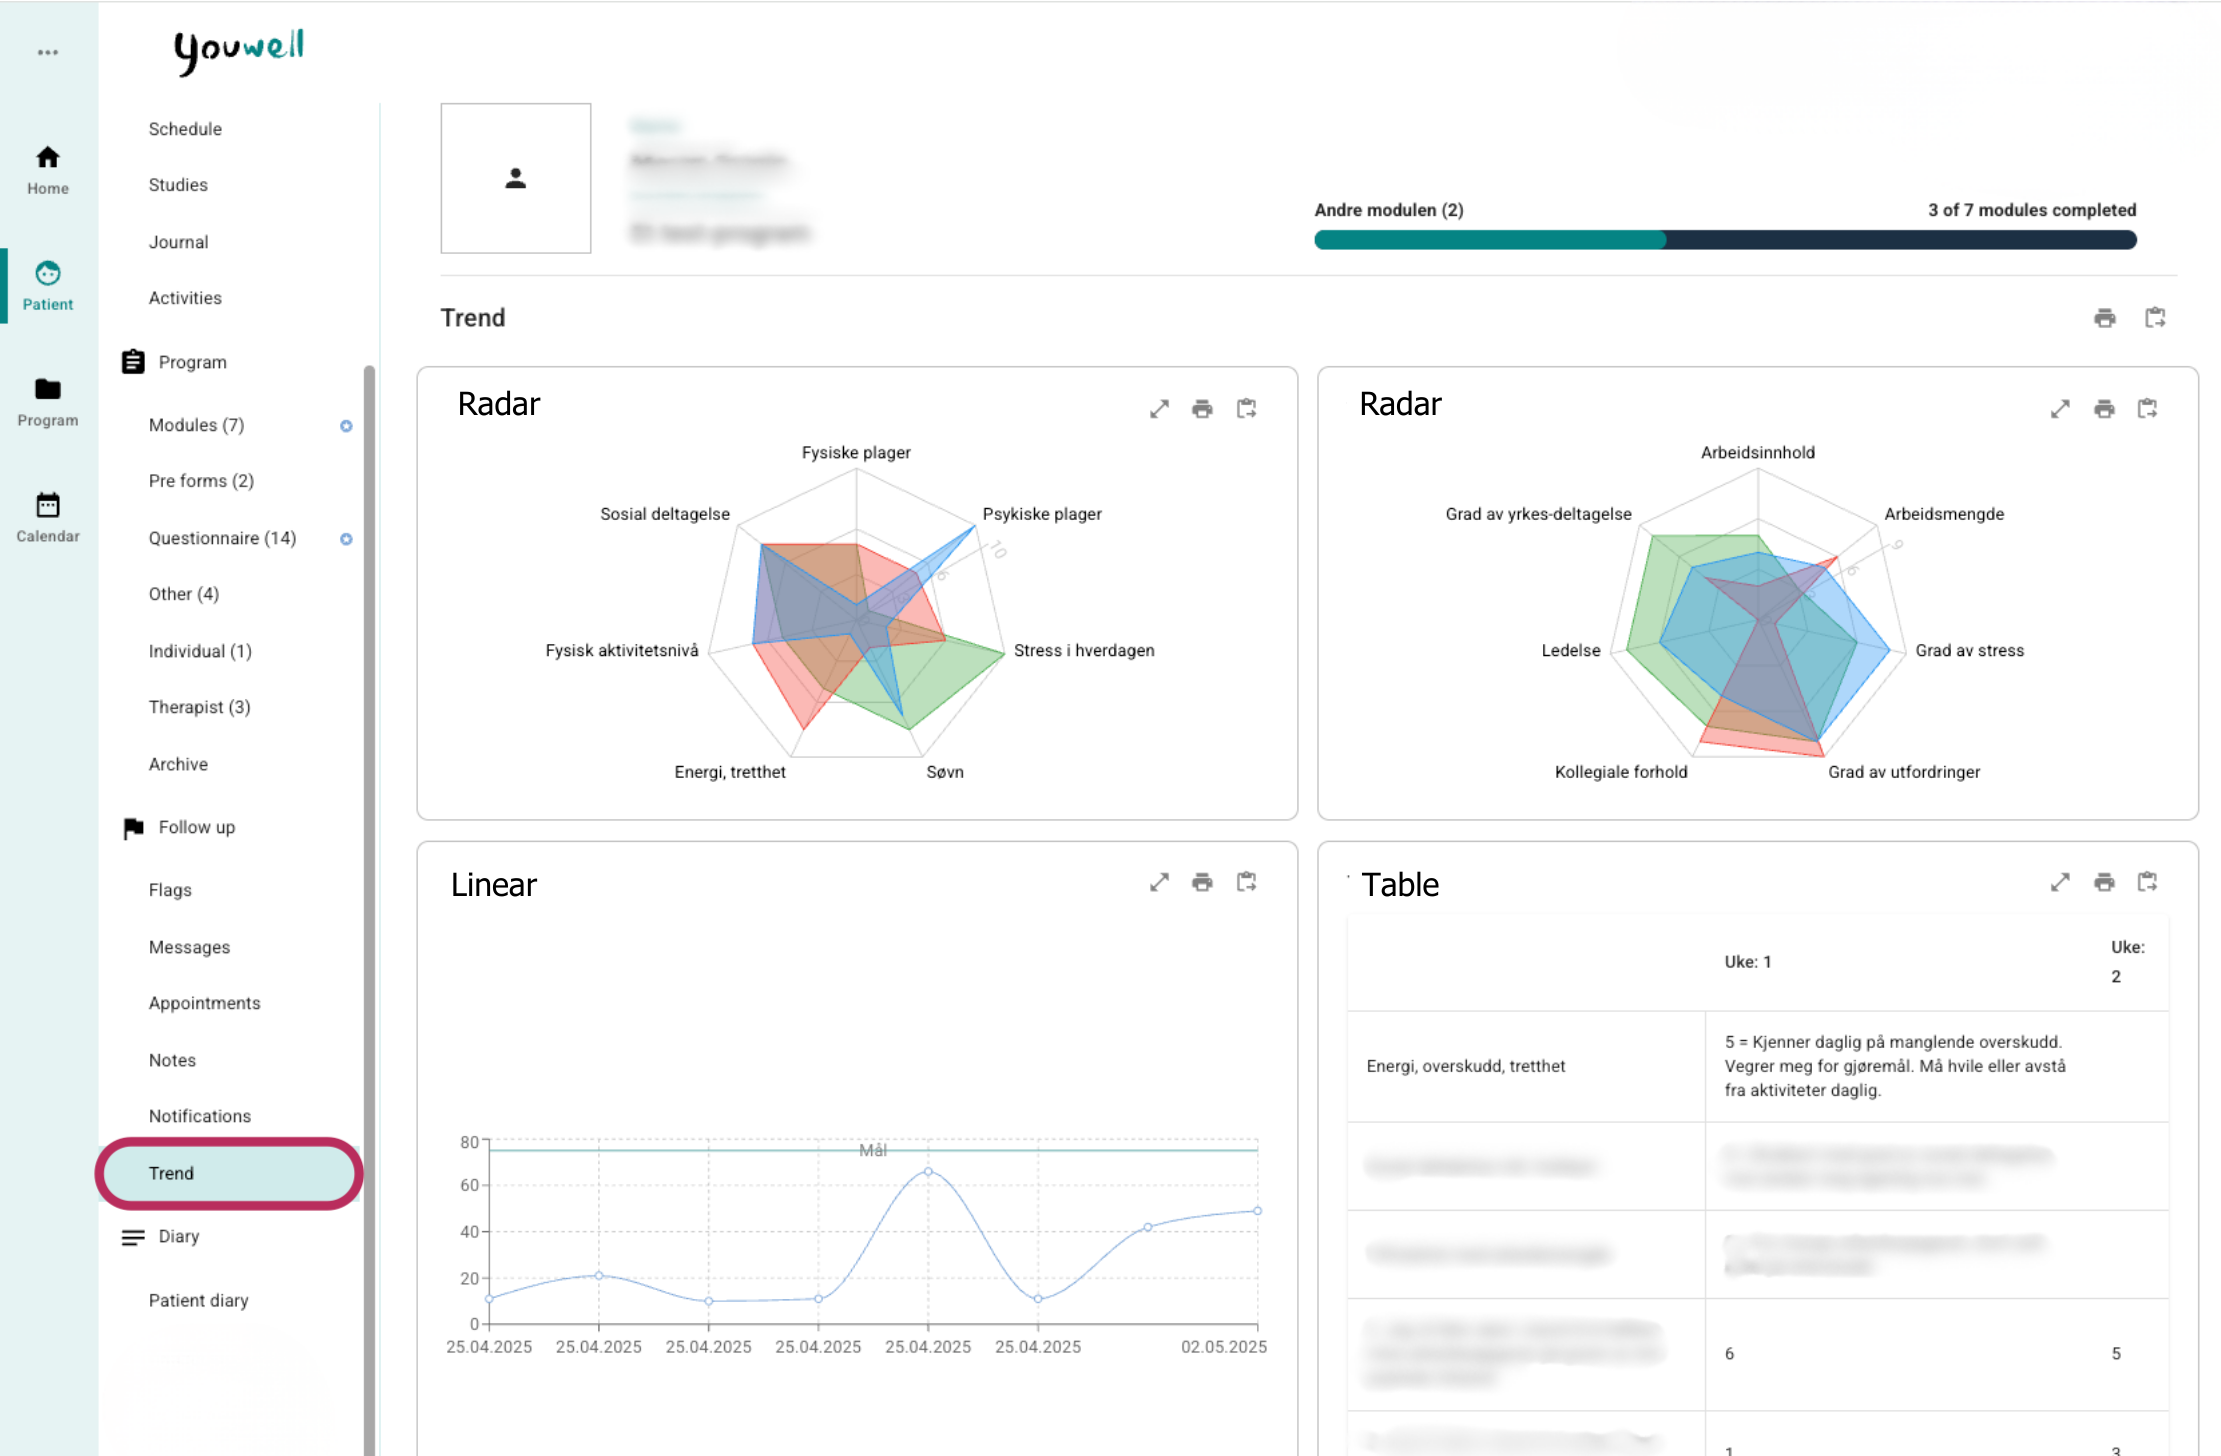Open Calendar from the left rail
2221x1456 pixels.
click(47, 517)
